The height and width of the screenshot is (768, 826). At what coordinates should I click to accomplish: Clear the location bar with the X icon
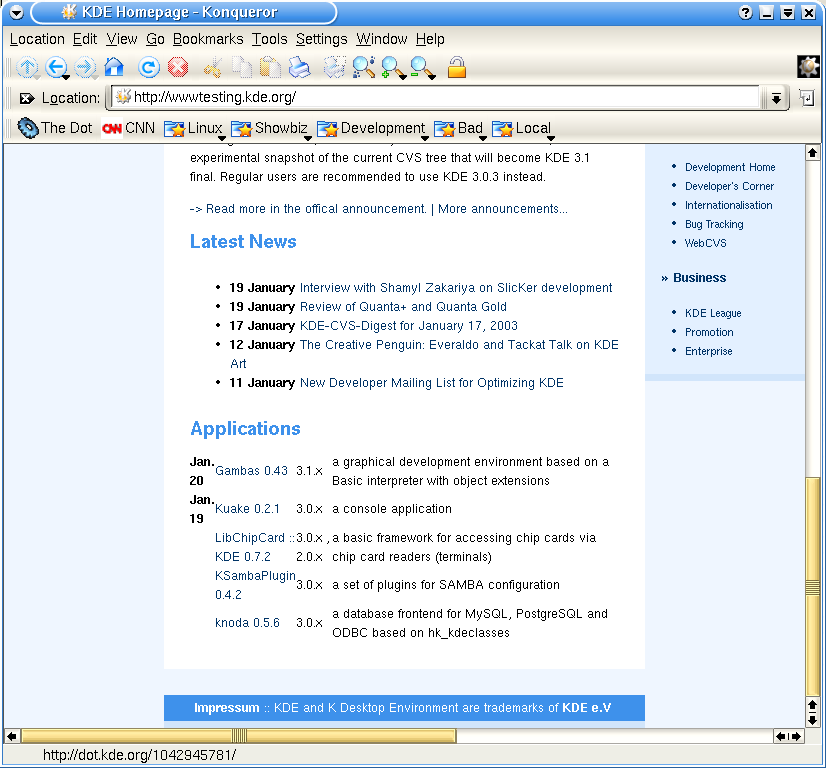[26, 98]
